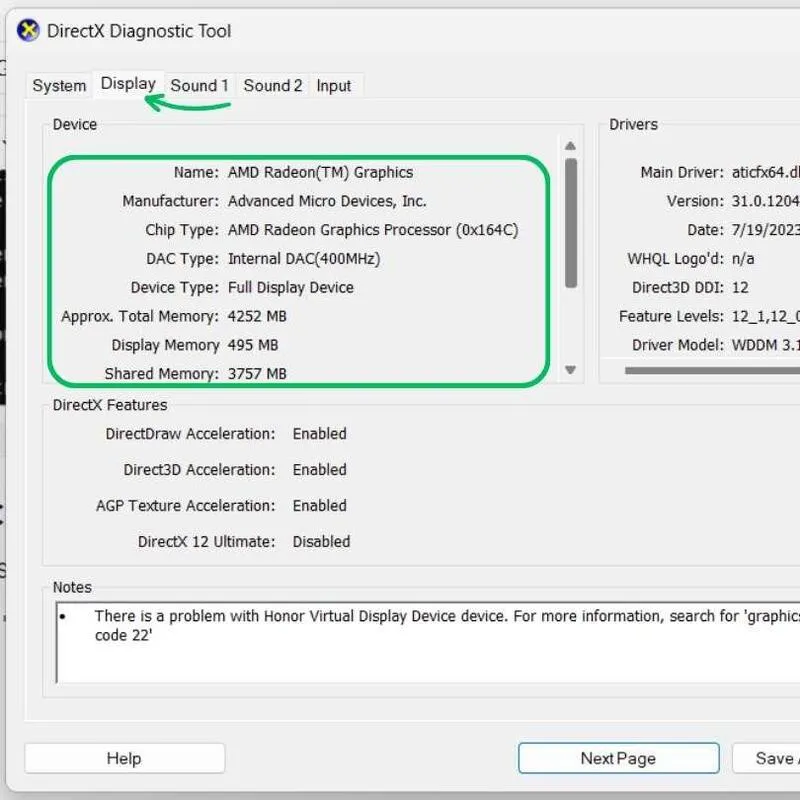Click the Device panel scroll down arrow

click(571, 370)
